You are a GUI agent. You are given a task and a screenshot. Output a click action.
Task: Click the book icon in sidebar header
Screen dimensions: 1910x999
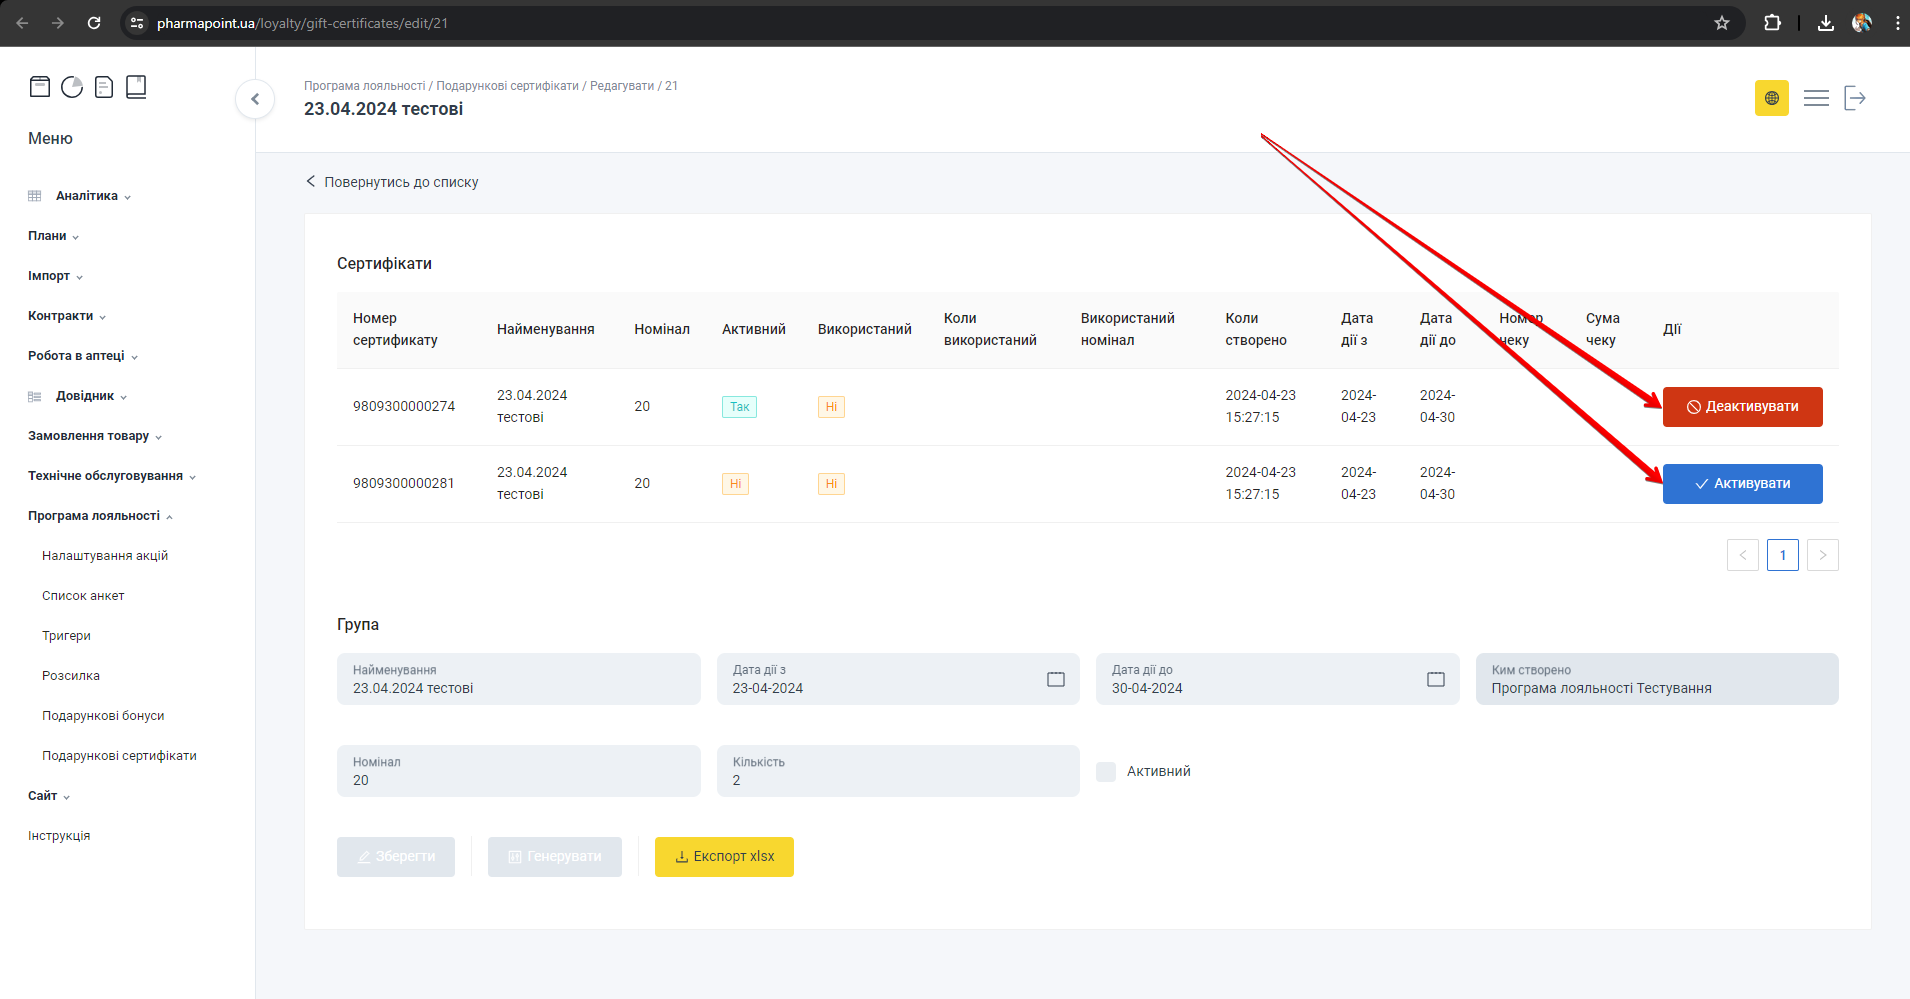pyautogui.click(x=136, y=87)
